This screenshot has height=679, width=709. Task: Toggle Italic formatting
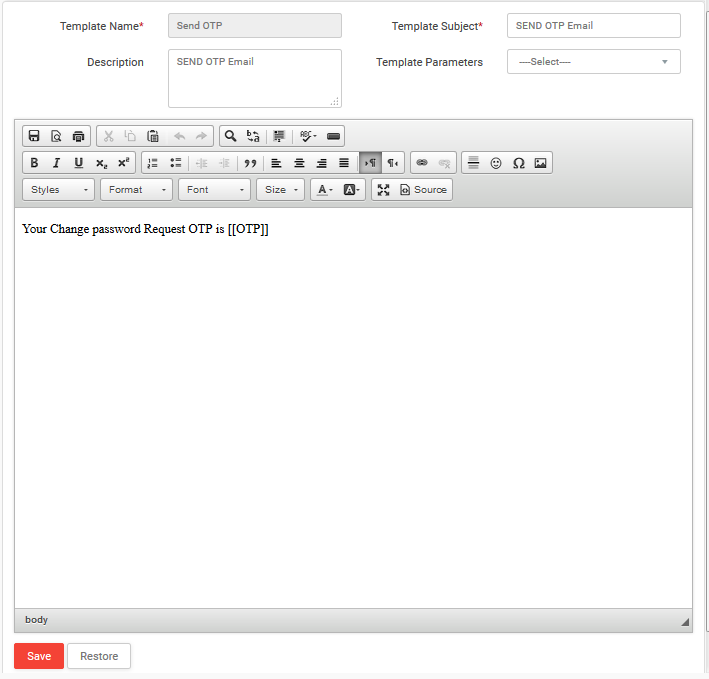point(56,163)
